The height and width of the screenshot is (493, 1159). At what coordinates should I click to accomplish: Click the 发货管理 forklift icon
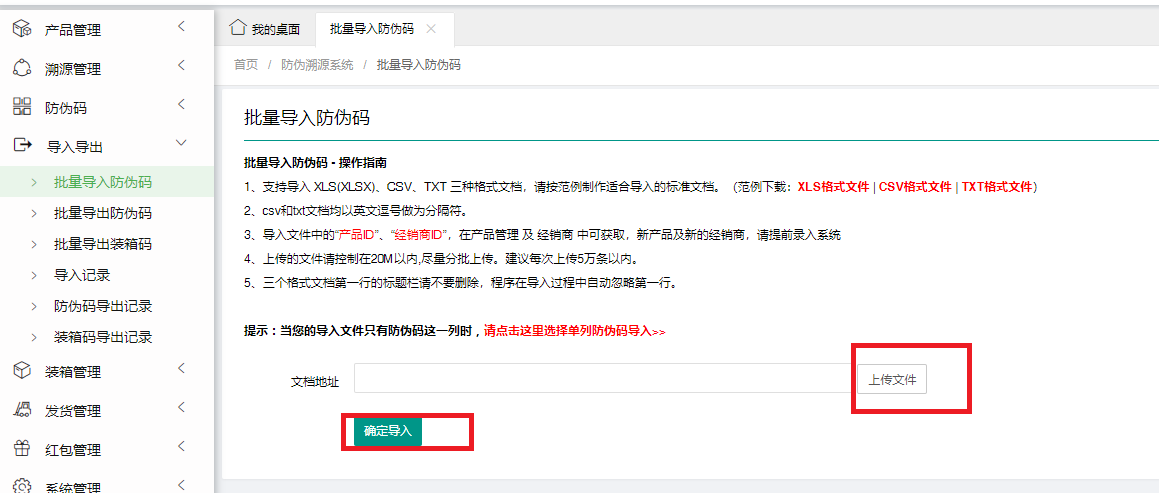(22, 410)
